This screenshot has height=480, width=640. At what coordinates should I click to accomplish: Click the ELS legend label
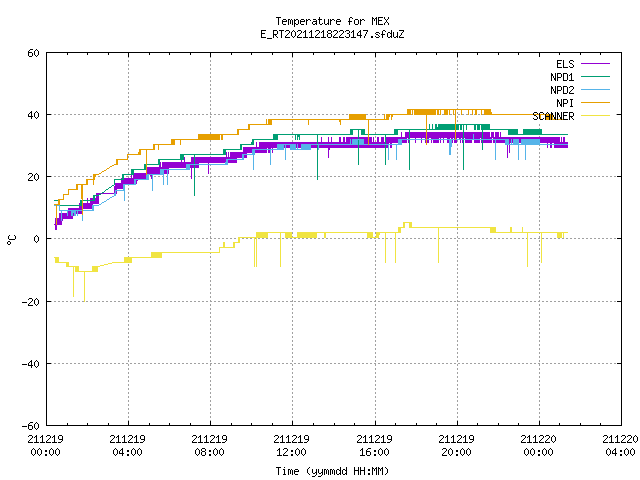coord(565,64)
